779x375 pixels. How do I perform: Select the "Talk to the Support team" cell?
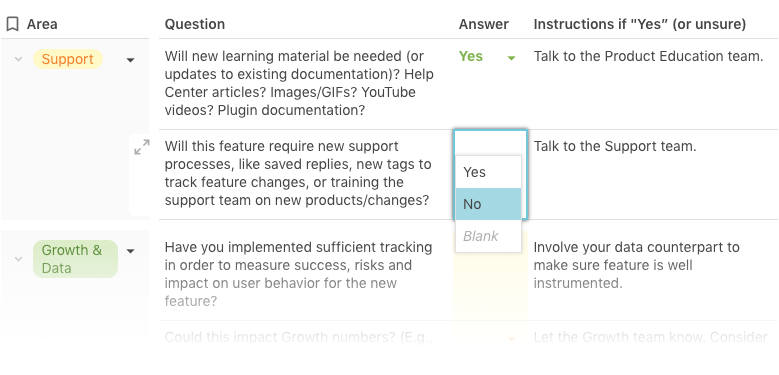tap(653, 174)
